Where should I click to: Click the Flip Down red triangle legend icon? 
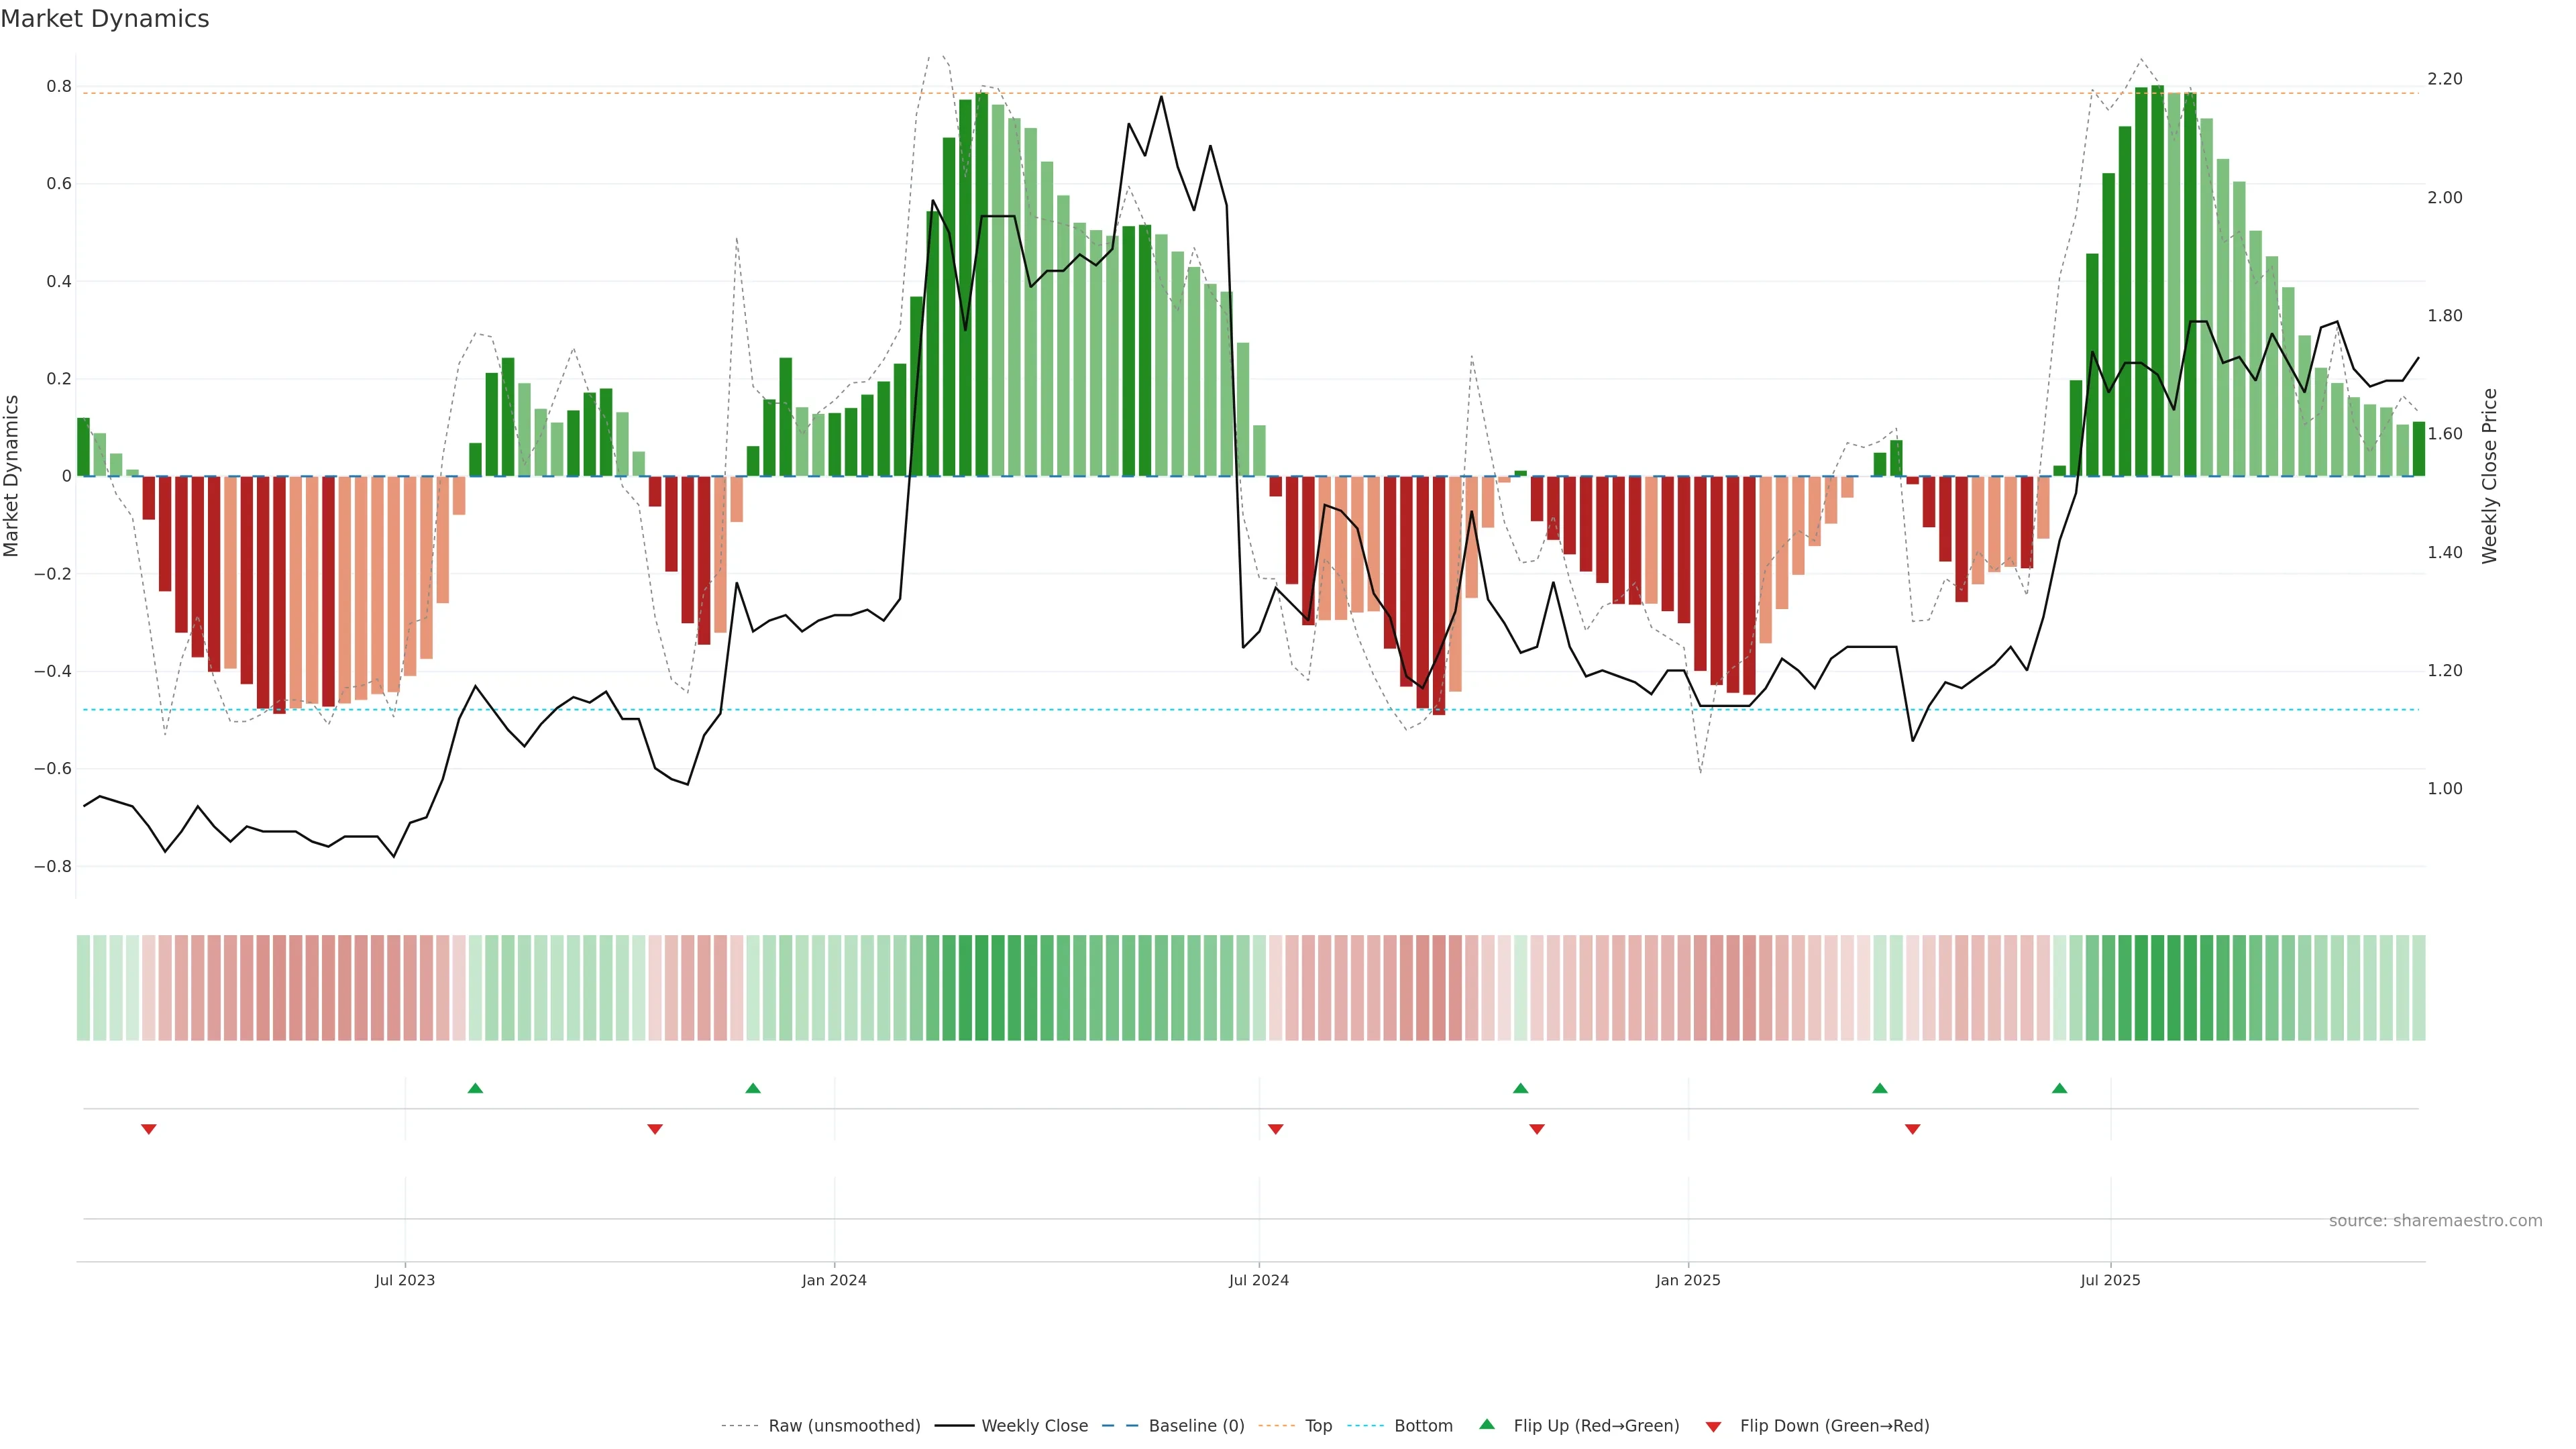click(x=1713, y=1426)
